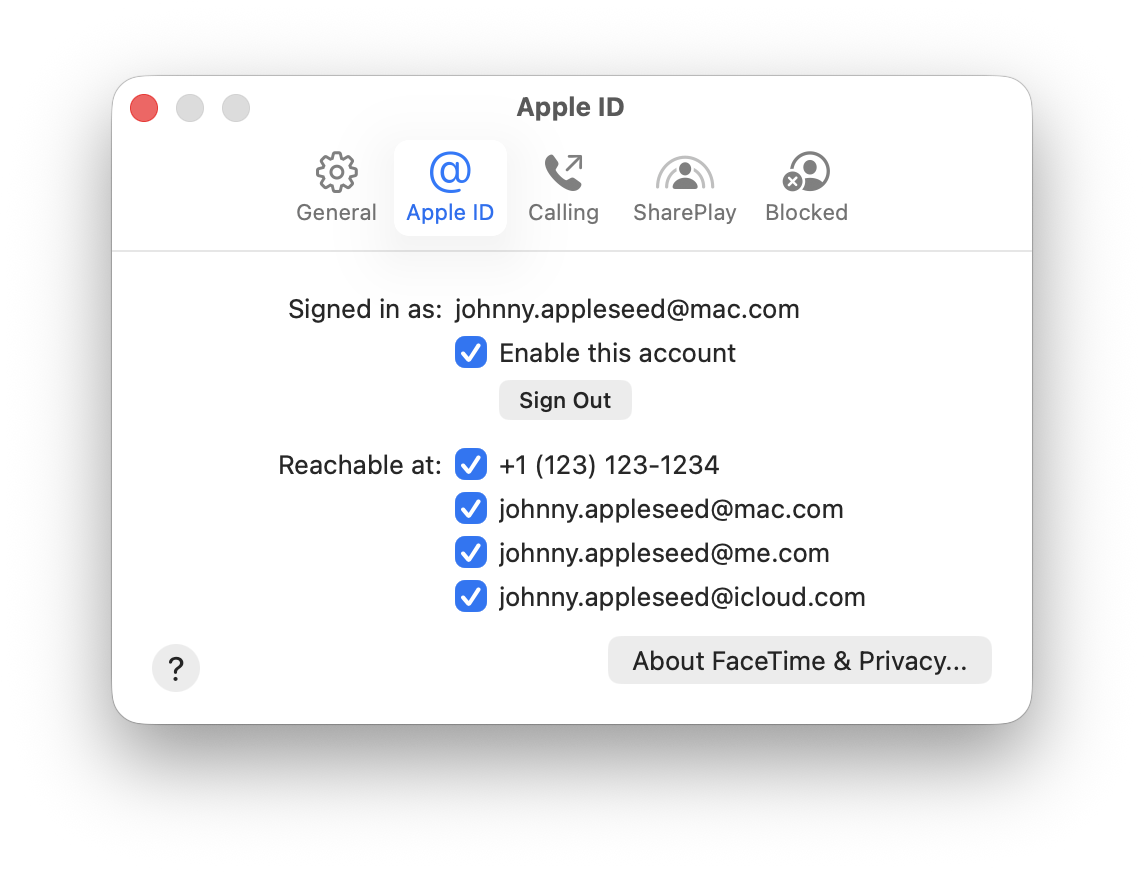Click the Sign Out button
Screen dimensions: 1144x872
pyautogui.click(x=565, y=400)
